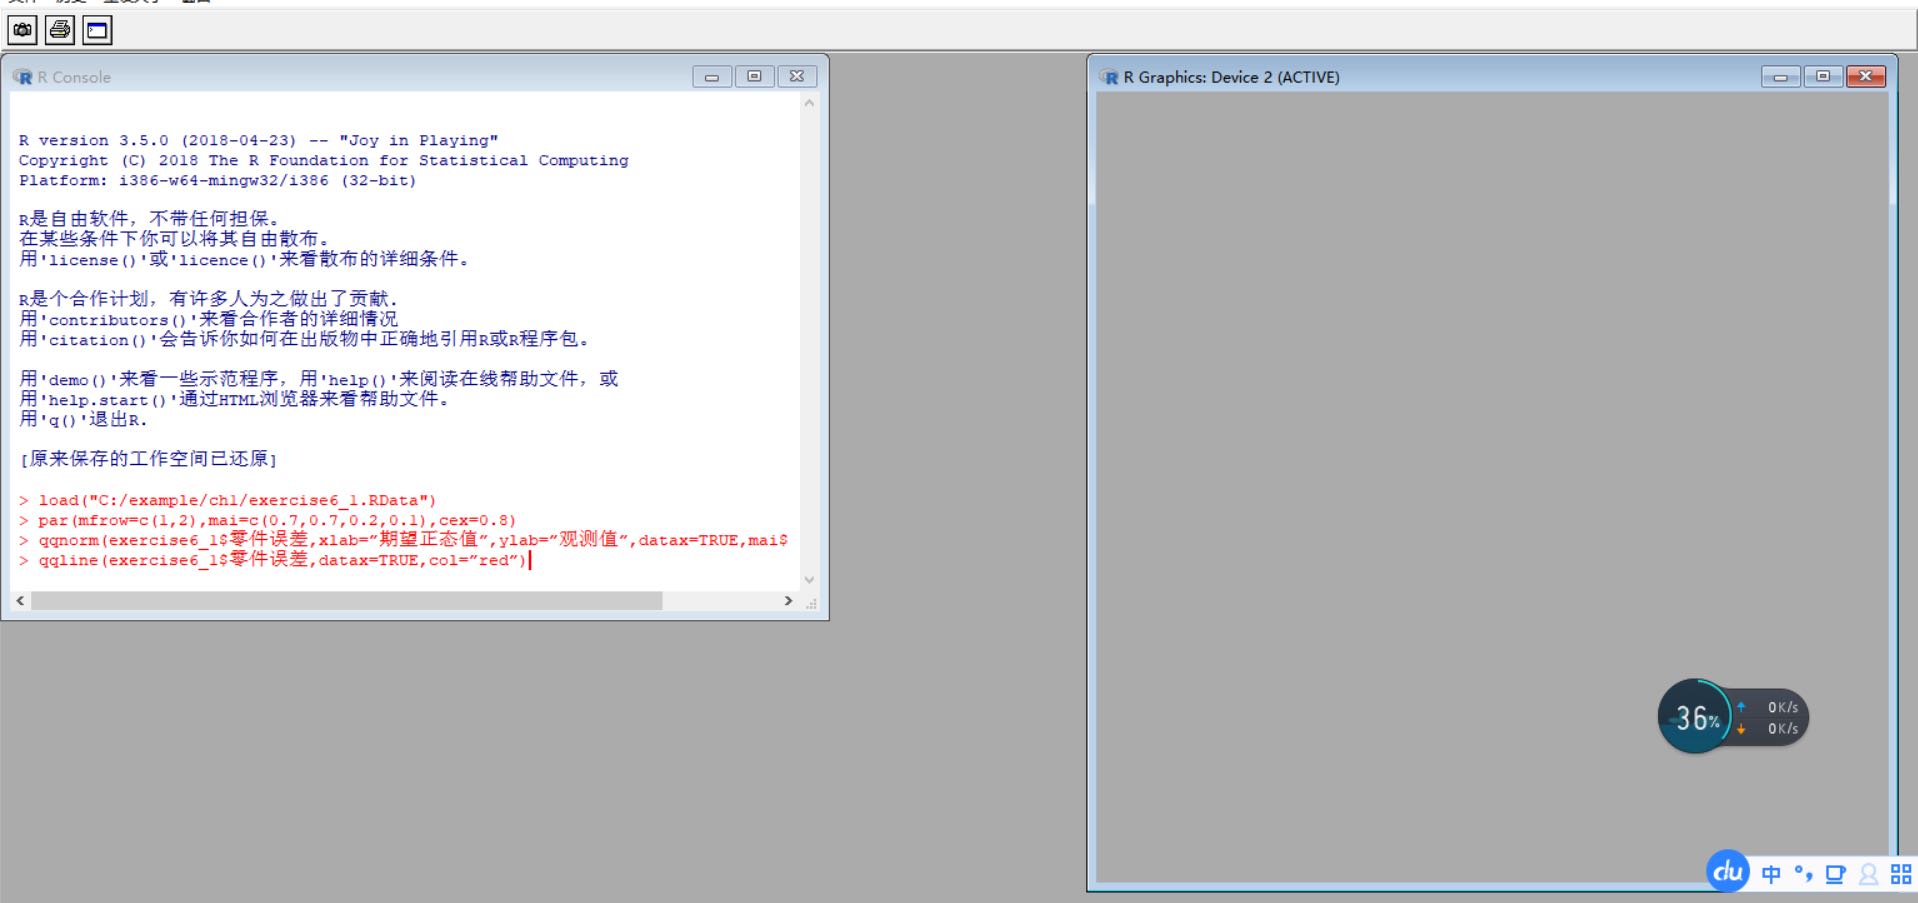Click the console horizontal scrollbar left arrow

20,601
